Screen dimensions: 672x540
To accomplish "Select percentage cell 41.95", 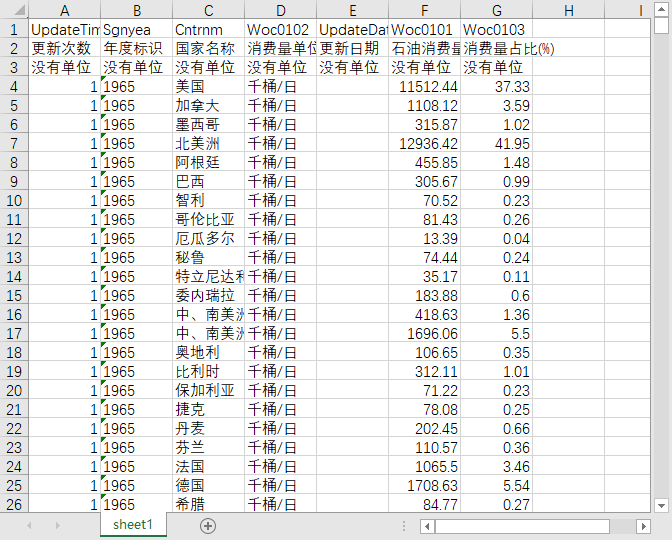I will tap(496, 143).
